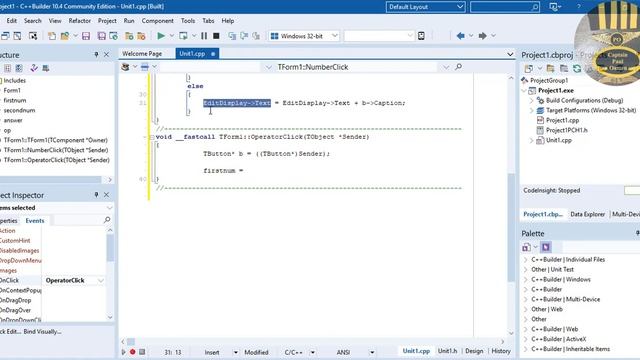Navigate forward with the right arrow
Viewport: 640px width, 360px height.
(482, 36)
